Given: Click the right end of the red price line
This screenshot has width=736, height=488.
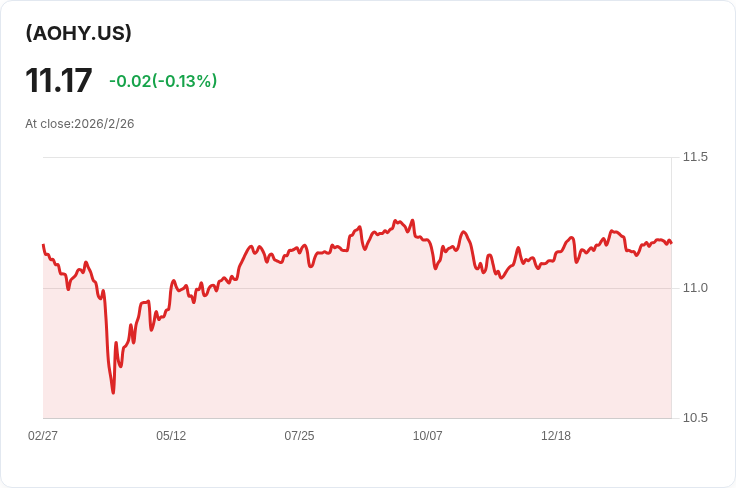Looking at the screenshot, I should (x=670, y=242).
